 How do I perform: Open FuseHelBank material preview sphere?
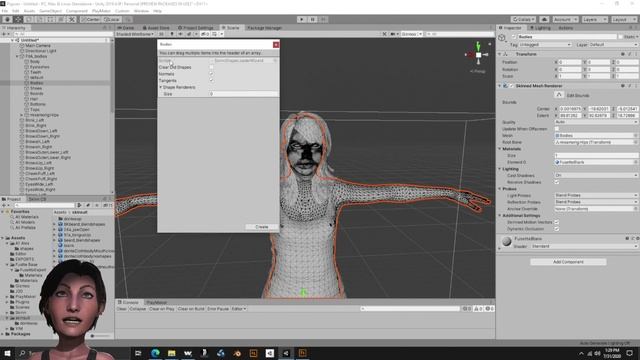(x=507, y=241)
